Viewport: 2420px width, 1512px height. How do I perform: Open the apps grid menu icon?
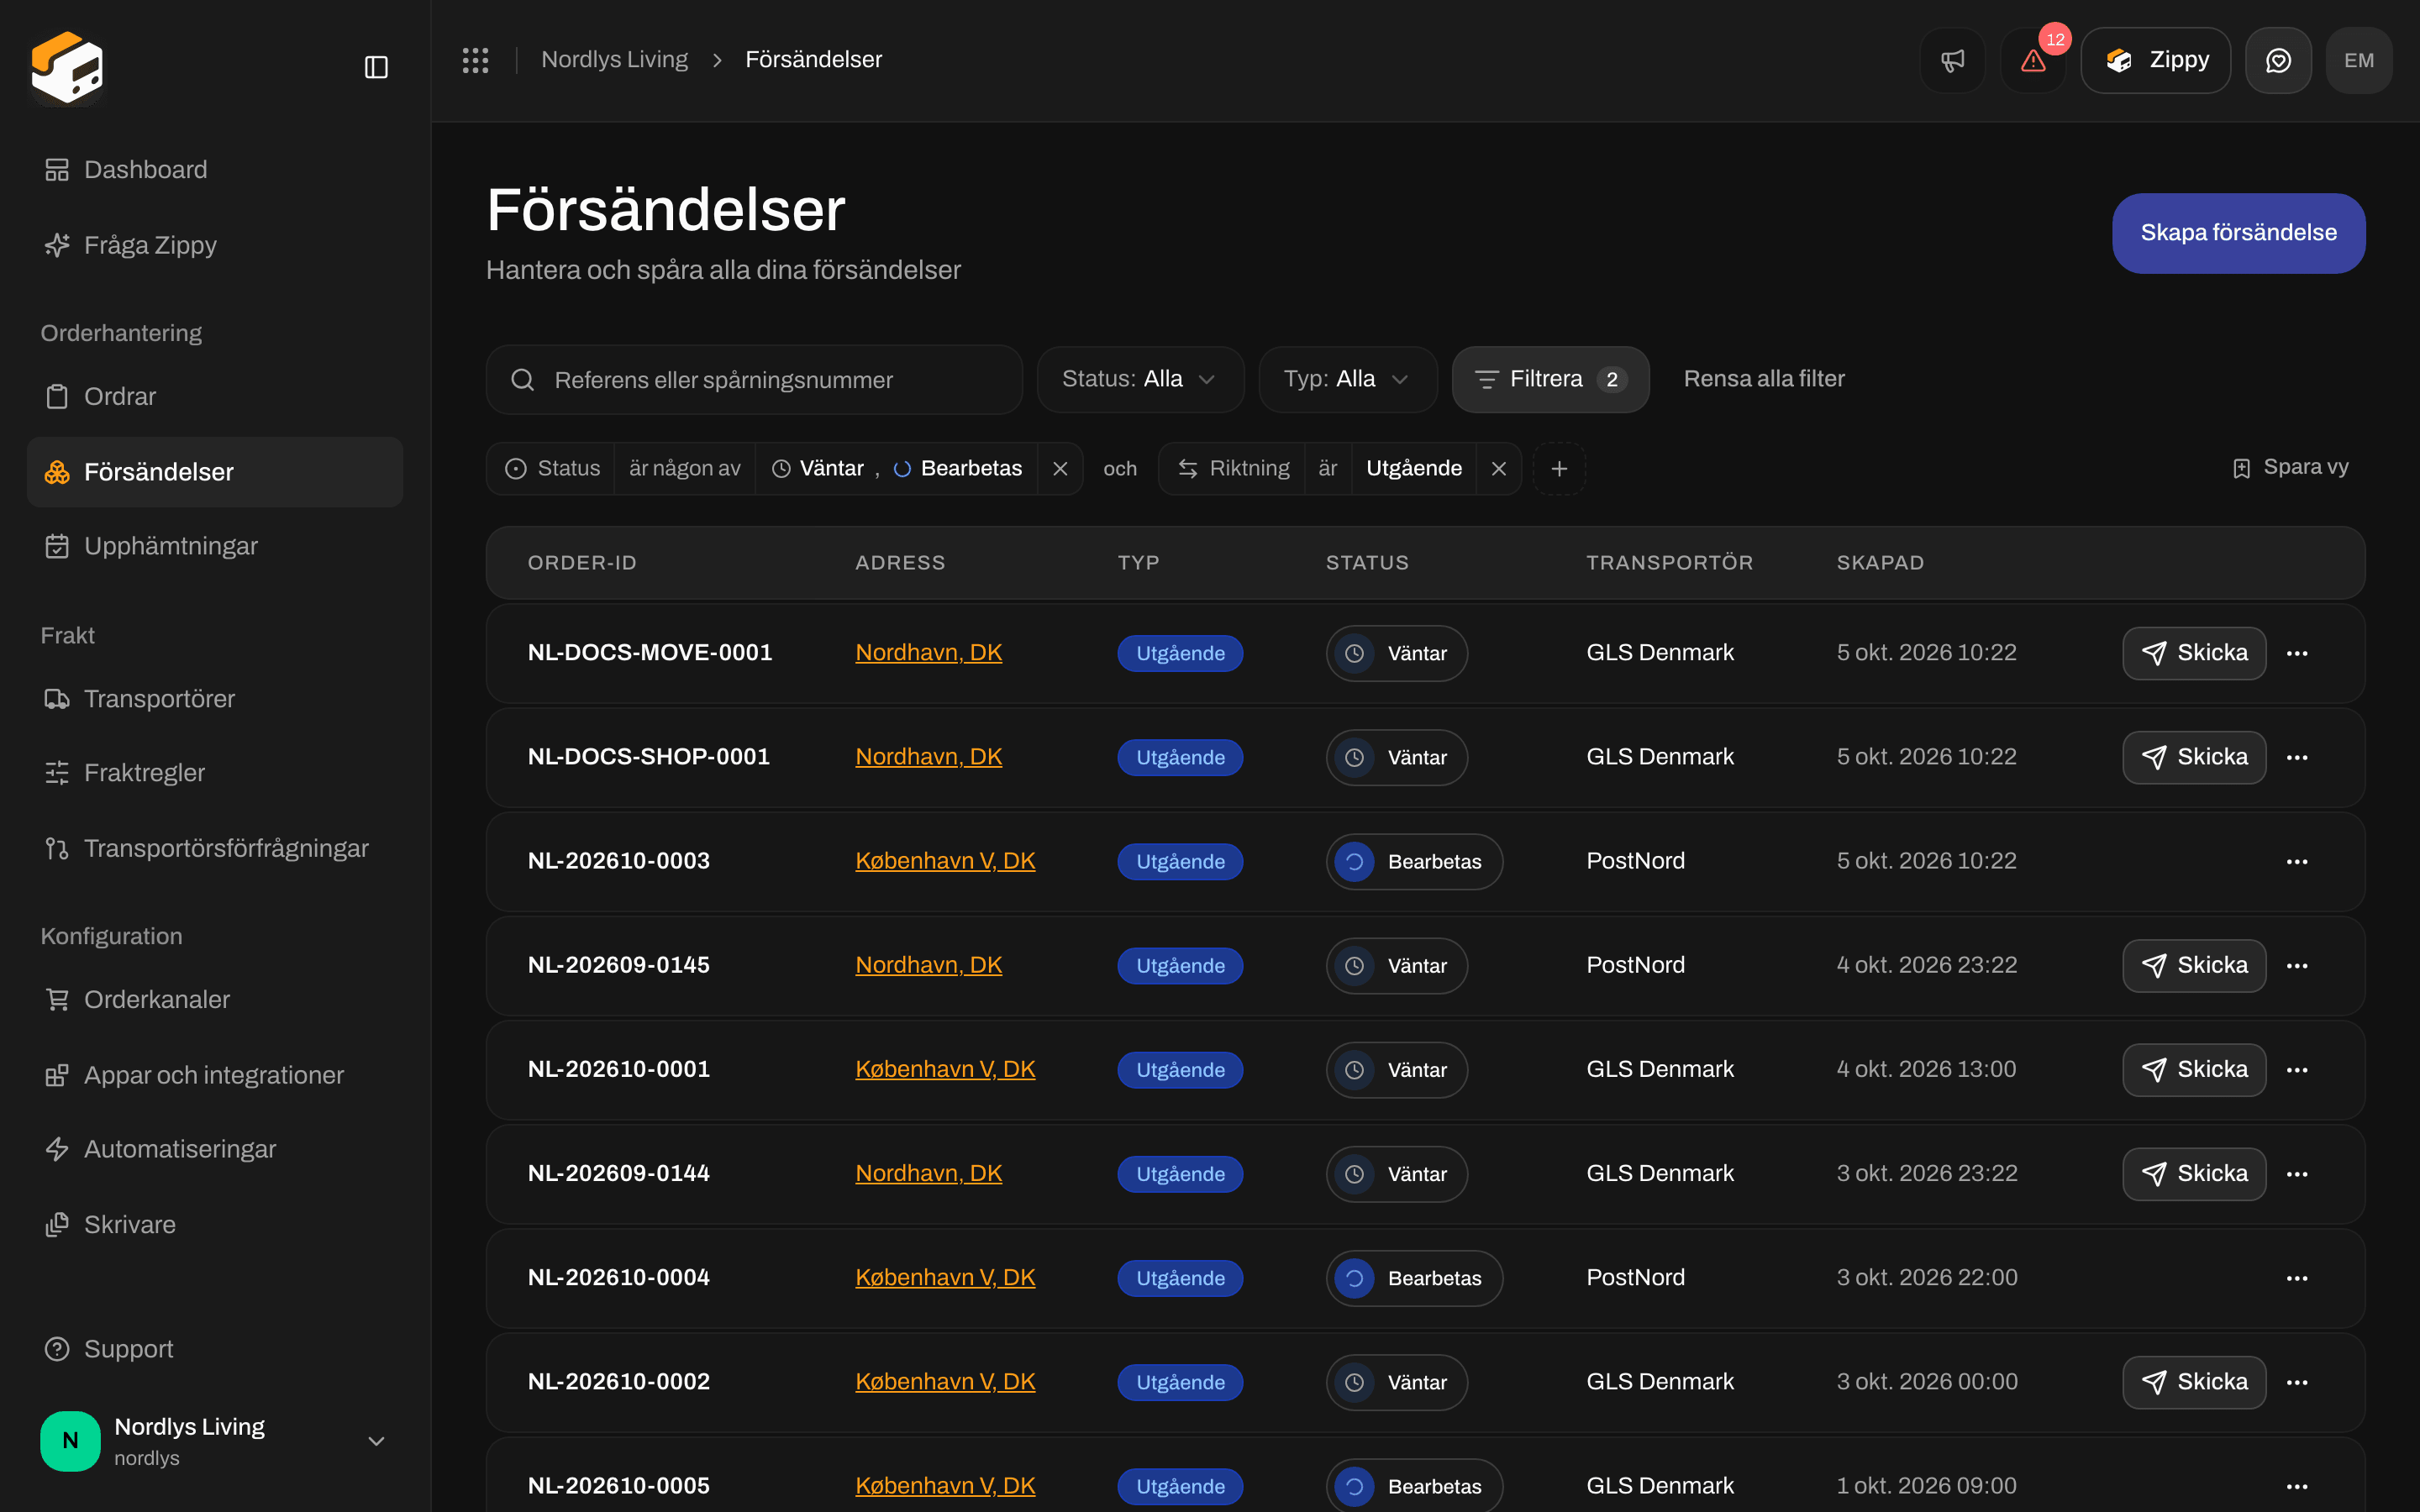click(x=475, y=60)
